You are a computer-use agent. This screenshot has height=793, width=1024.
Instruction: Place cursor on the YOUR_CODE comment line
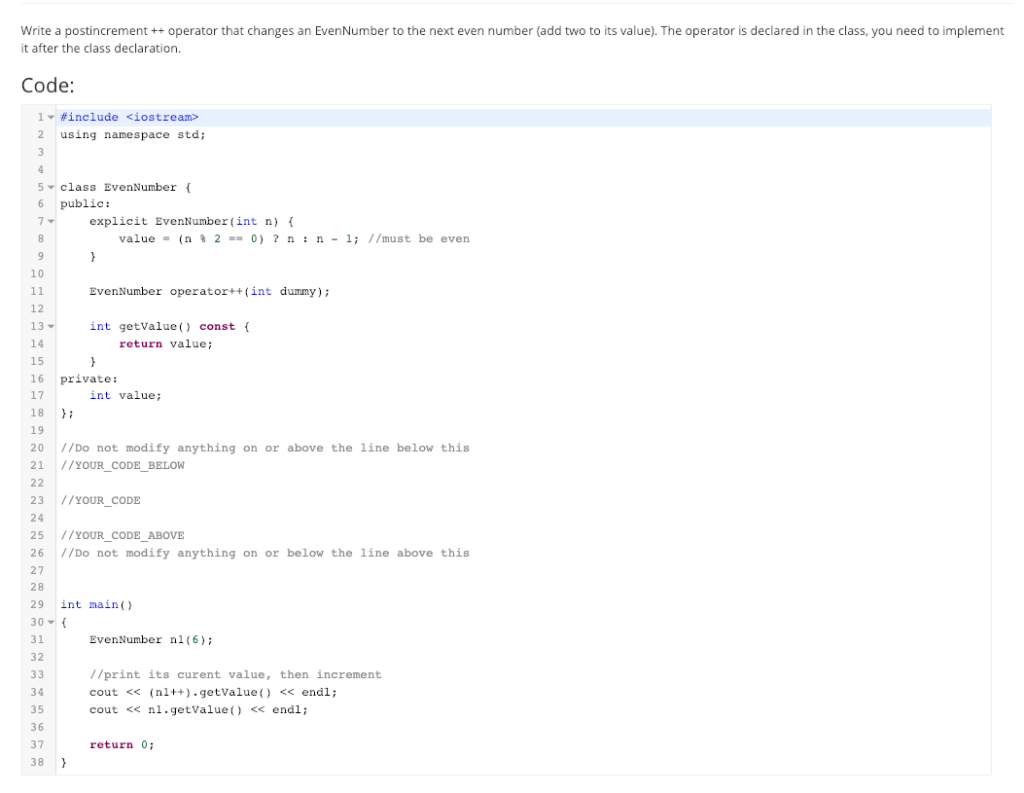click(100, 500)
